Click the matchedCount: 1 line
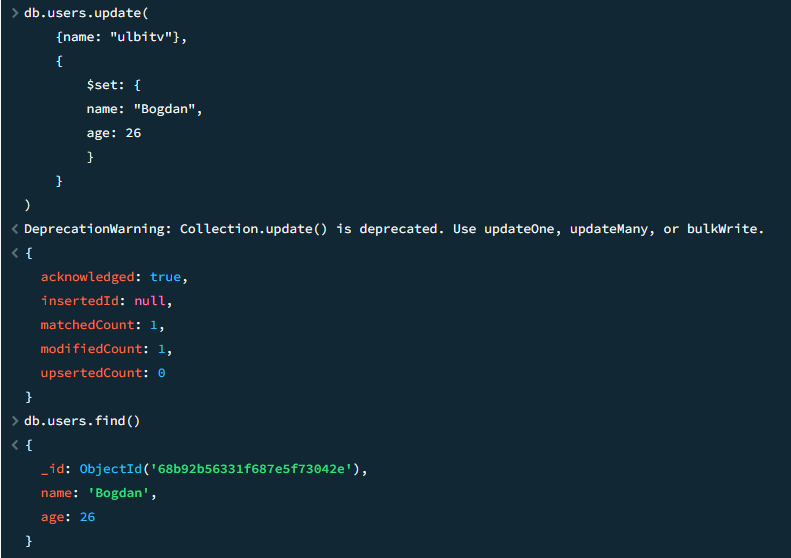 (102, 325)
